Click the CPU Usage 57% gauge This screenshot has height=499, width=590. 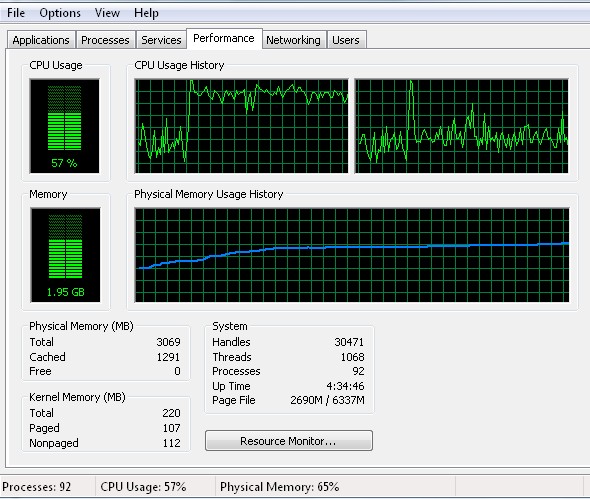(65, 126)
